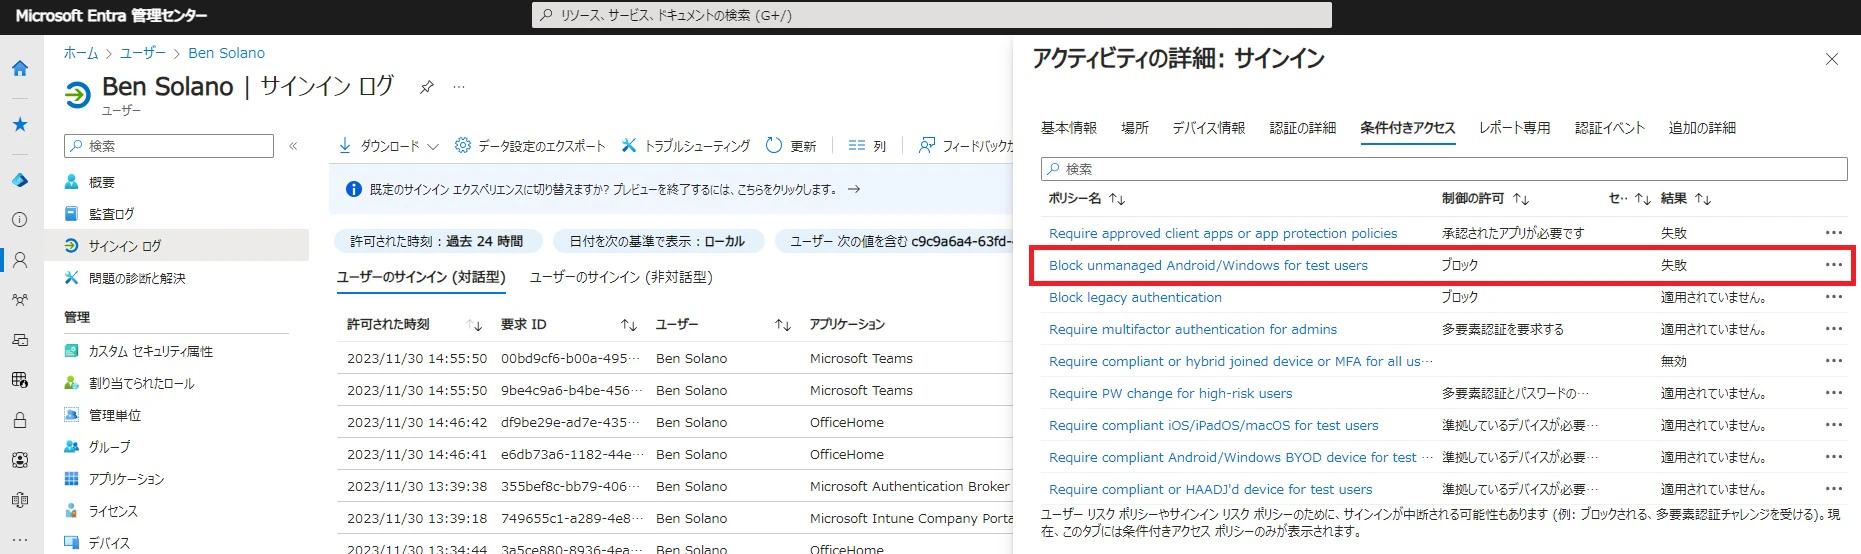The height and width of the screenshot is (554, 1861).
Task: Sort by ポリシー名 column arrows
Action: (x=1117, y=199)
